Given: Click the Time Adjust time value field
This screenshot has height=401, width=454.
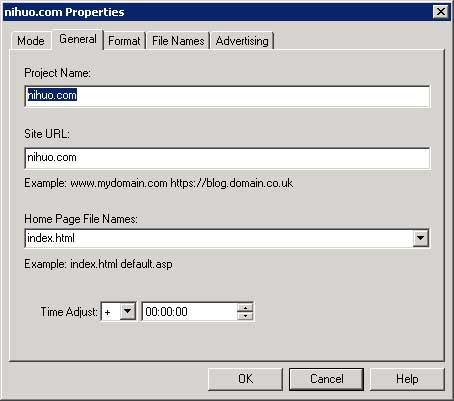Looking at the screenshot, I should (189, 312).
